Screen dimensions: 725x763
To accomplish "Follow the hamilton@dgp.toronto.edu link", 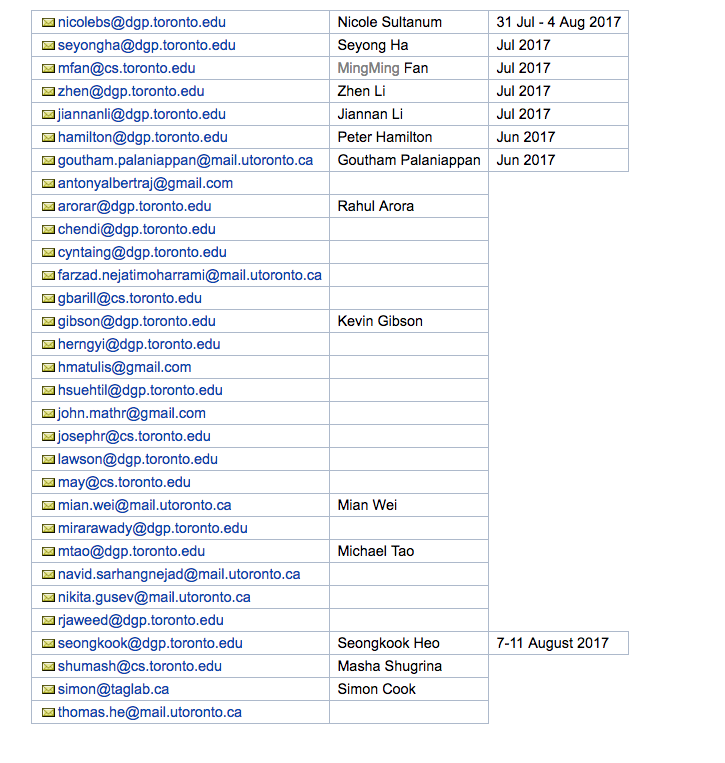I will point(143,137).
